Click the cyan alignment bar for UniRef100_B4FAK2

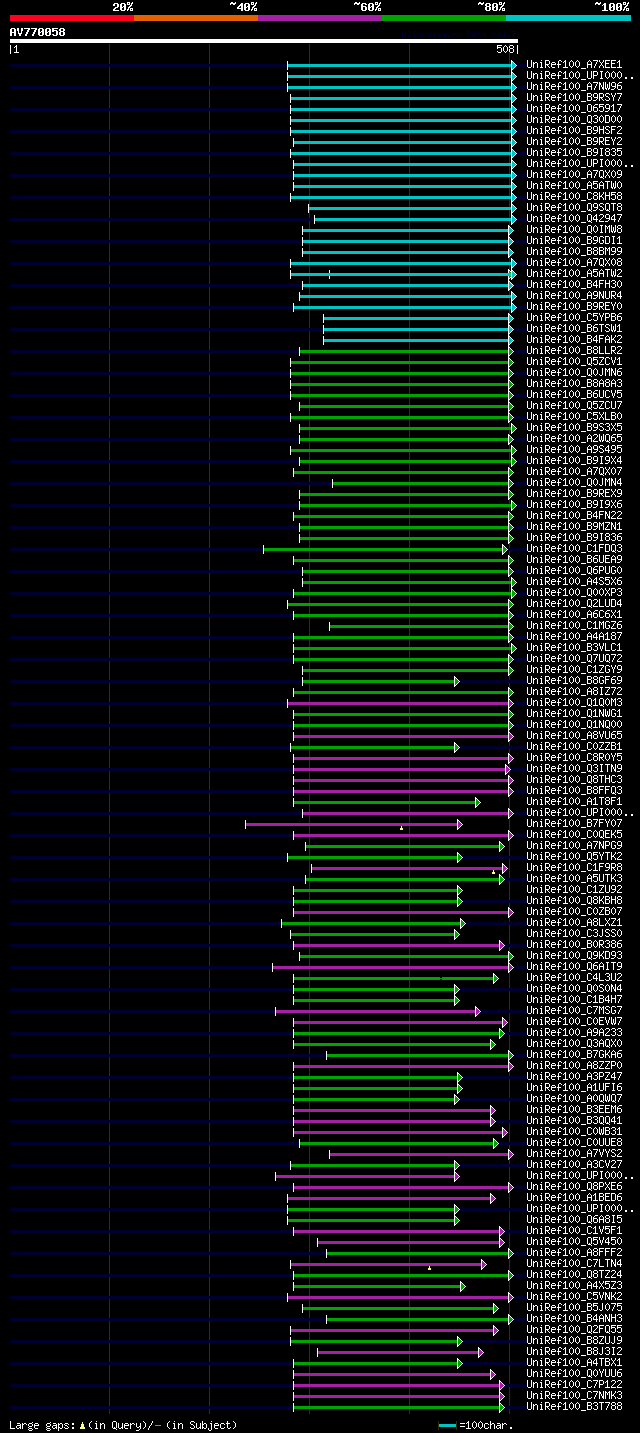click(417, 339)
